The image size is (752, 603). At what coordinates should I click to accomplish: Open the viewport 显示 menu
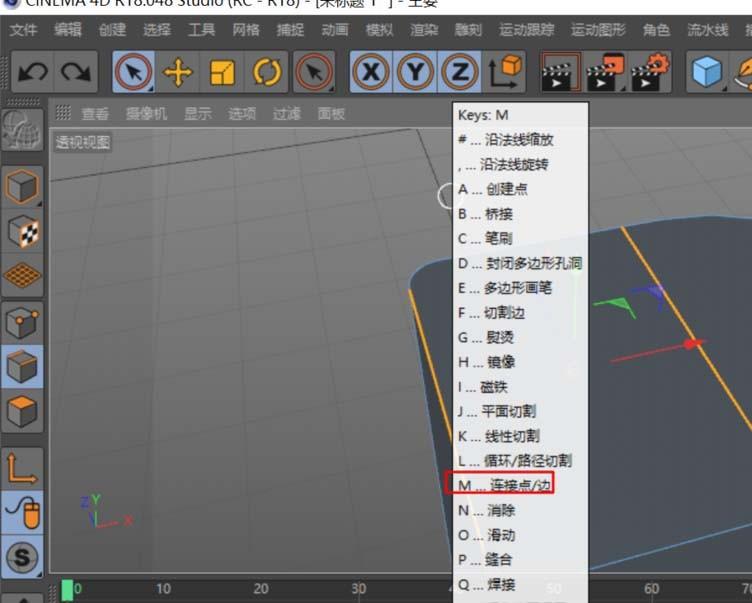pyautogui.click(x=198, y=114)
